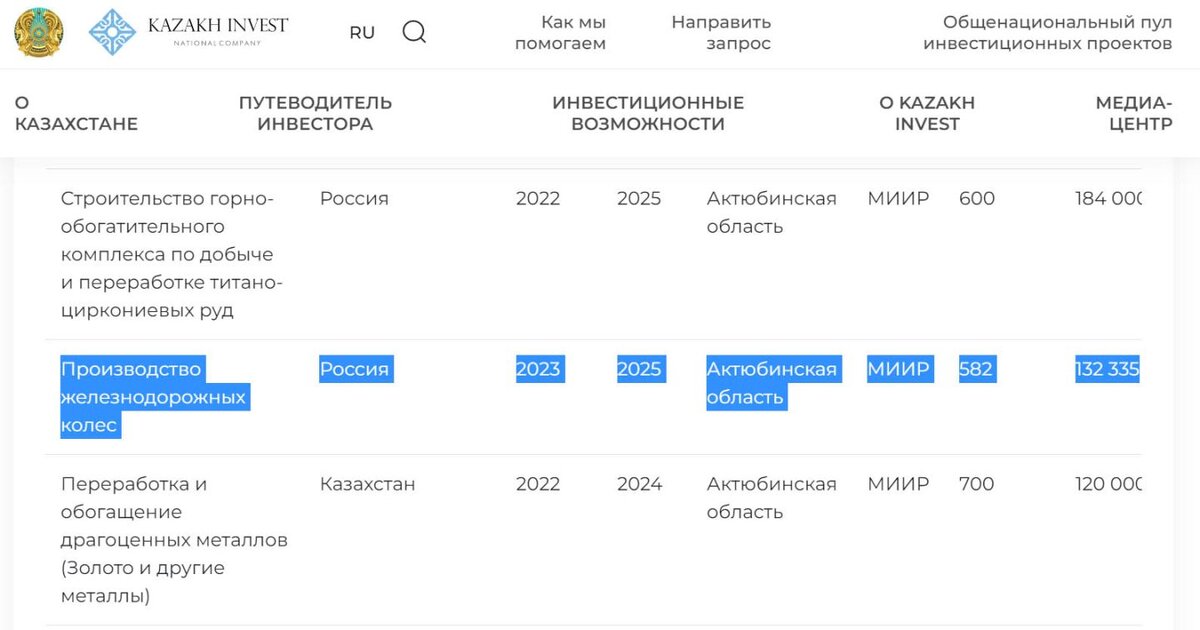Image resolution: width=1200 pixels, height=630 pixels.
Task: Switch language via RU selector
Action: tap(362, 32)
